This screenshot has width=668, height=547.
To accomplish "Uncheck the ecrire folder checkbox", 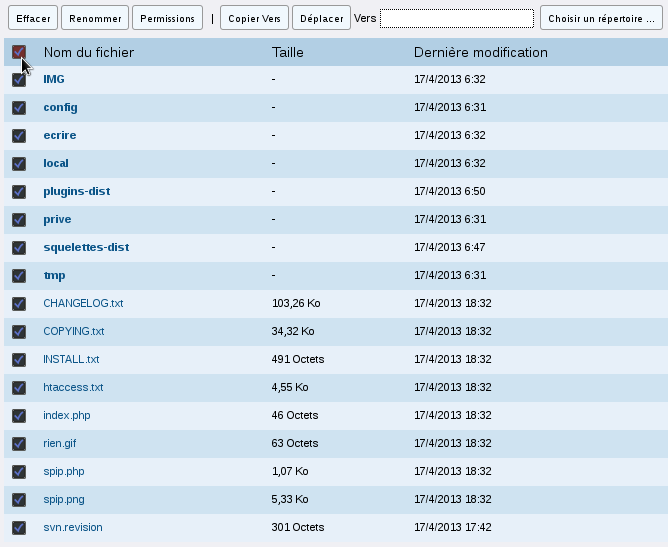I will click(x=19, y=136).
